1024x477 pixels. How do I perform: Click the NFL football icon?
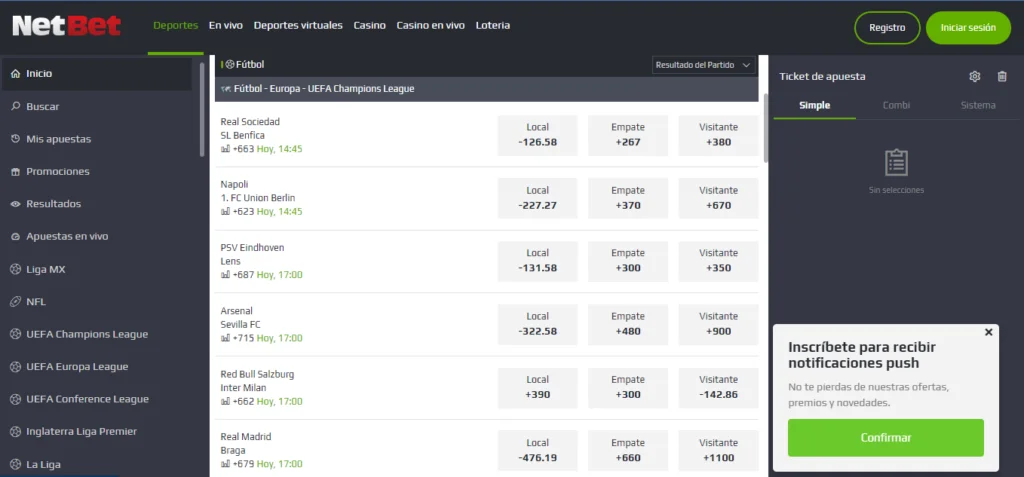point(16,302)
